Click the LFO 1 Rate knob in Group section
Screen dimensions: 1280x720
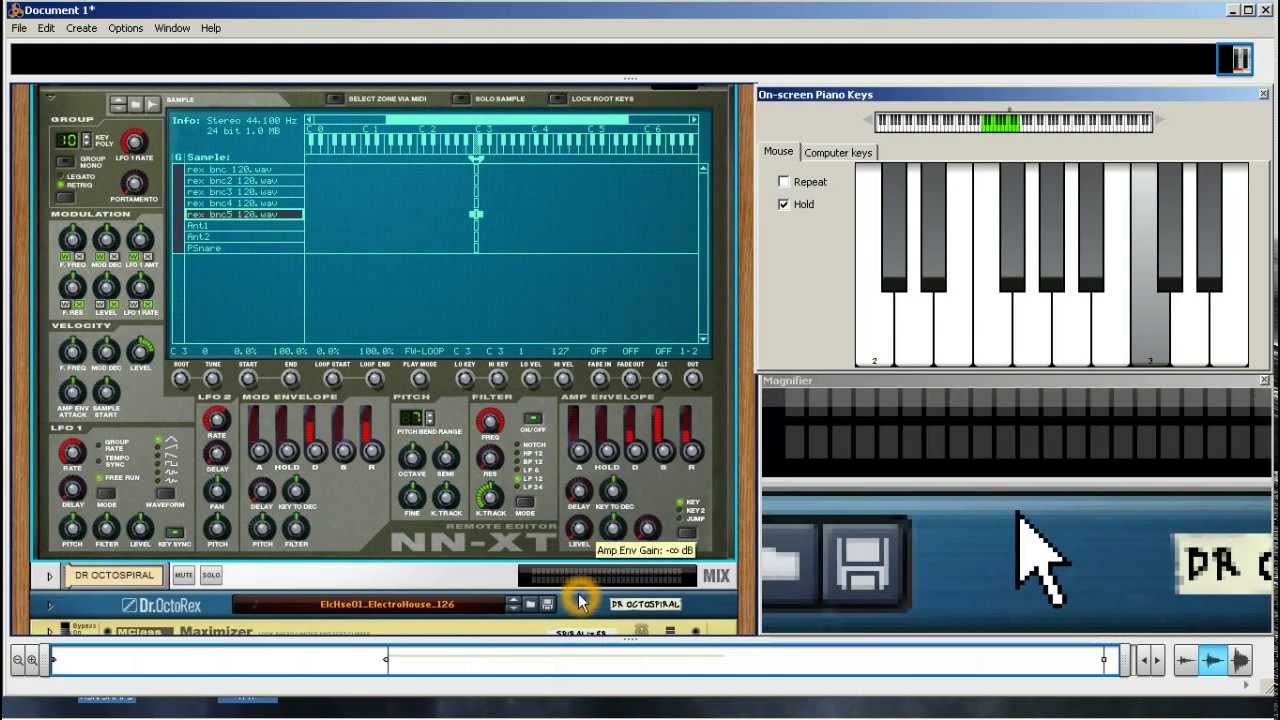click(133, 141)
